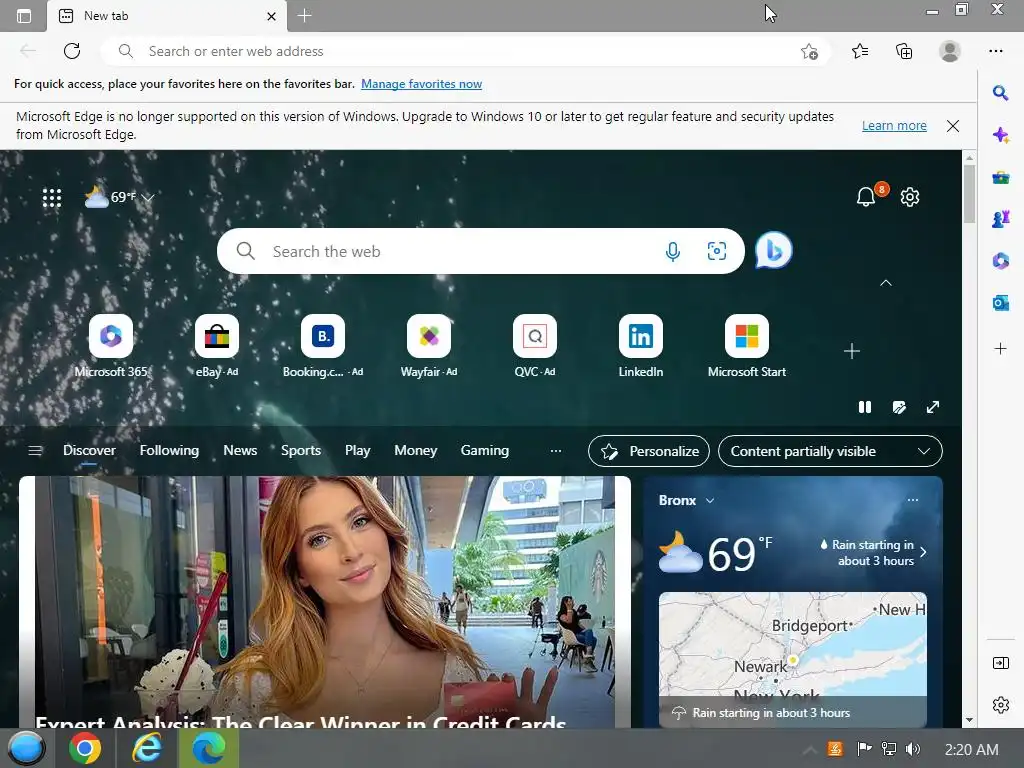Screen dimensions: 1024x768
Task: Show more feed categories ellipsis
Action: click(556, 451)
